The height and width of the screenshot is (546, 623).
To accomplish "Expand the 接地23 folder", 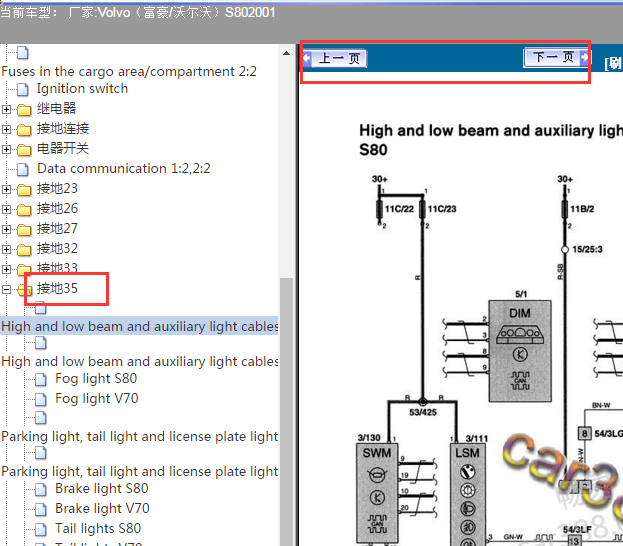I will 6,189.
